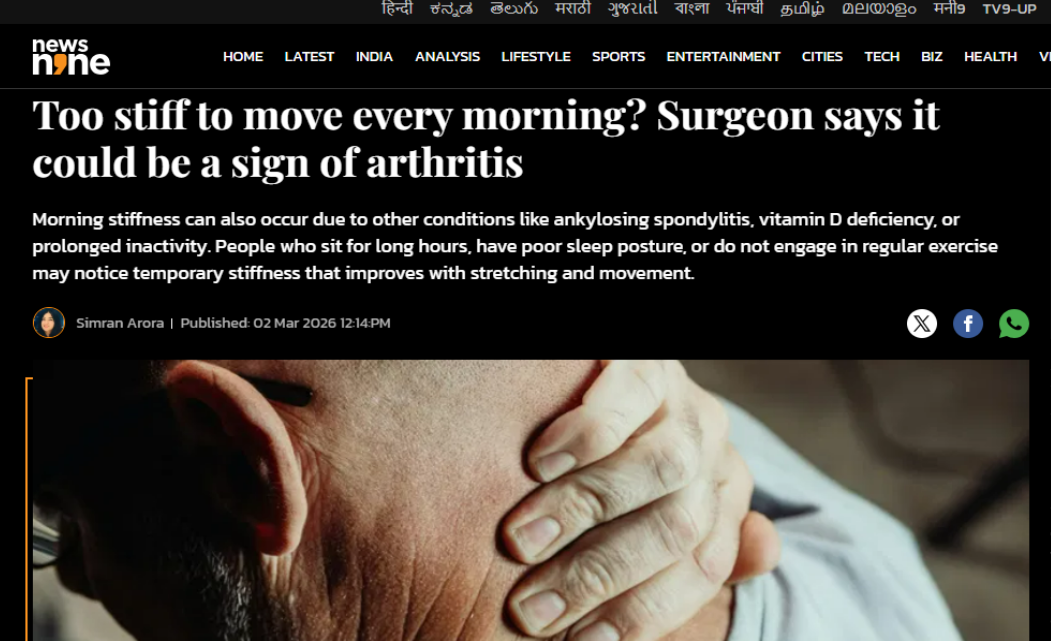Open the HEALTH section
The width and height of the screenshot is (1051, 641).
pyautogui.click(x=990, y=57)
